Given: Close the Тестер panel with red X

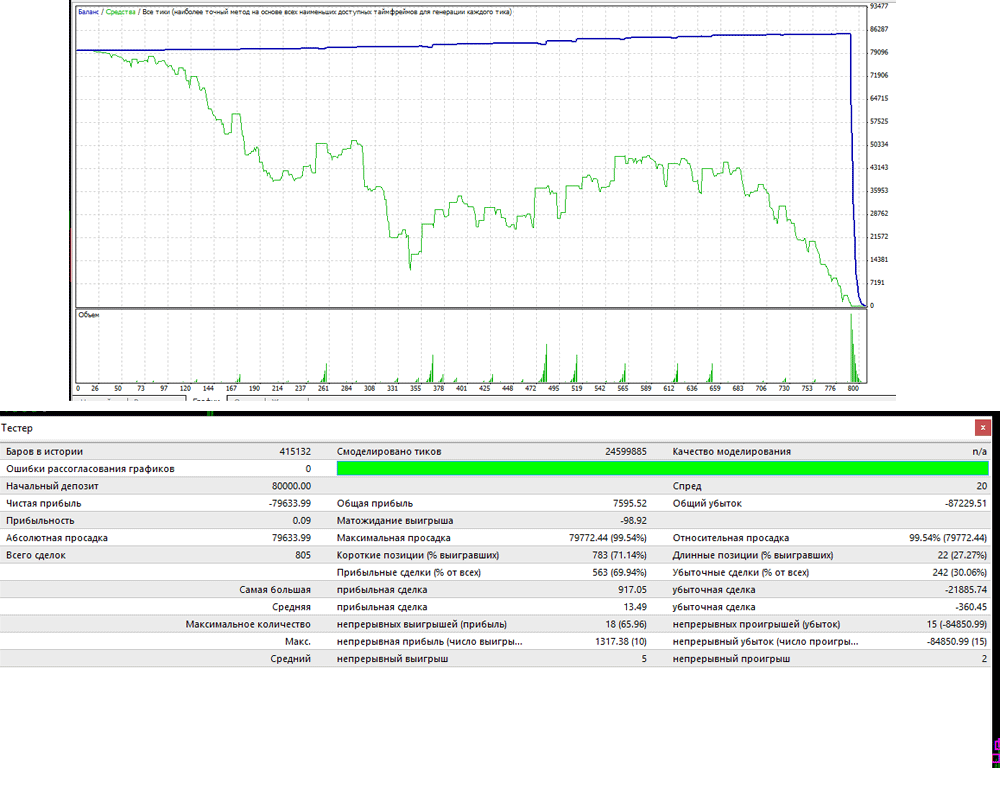Looking at the screenshot, I should click(x=983, y=427).
